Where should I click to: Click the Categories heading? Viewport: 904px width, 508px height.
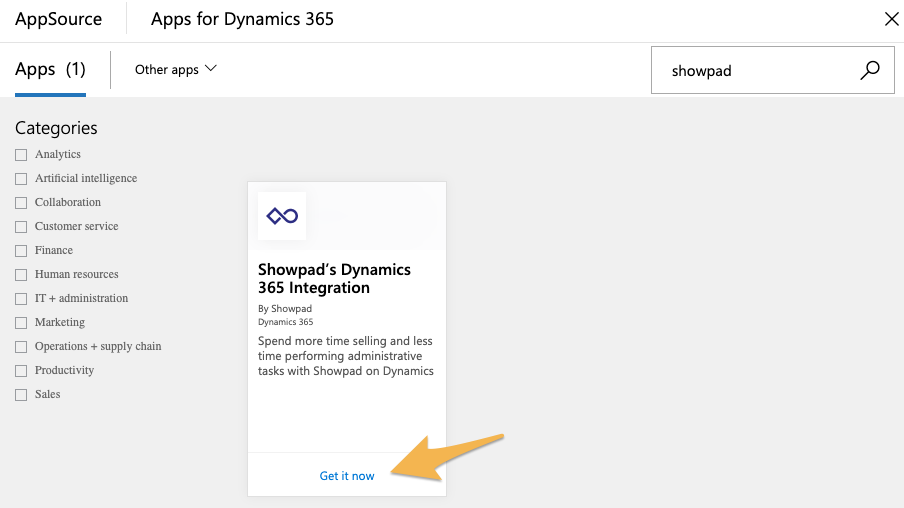coord(56,128)
